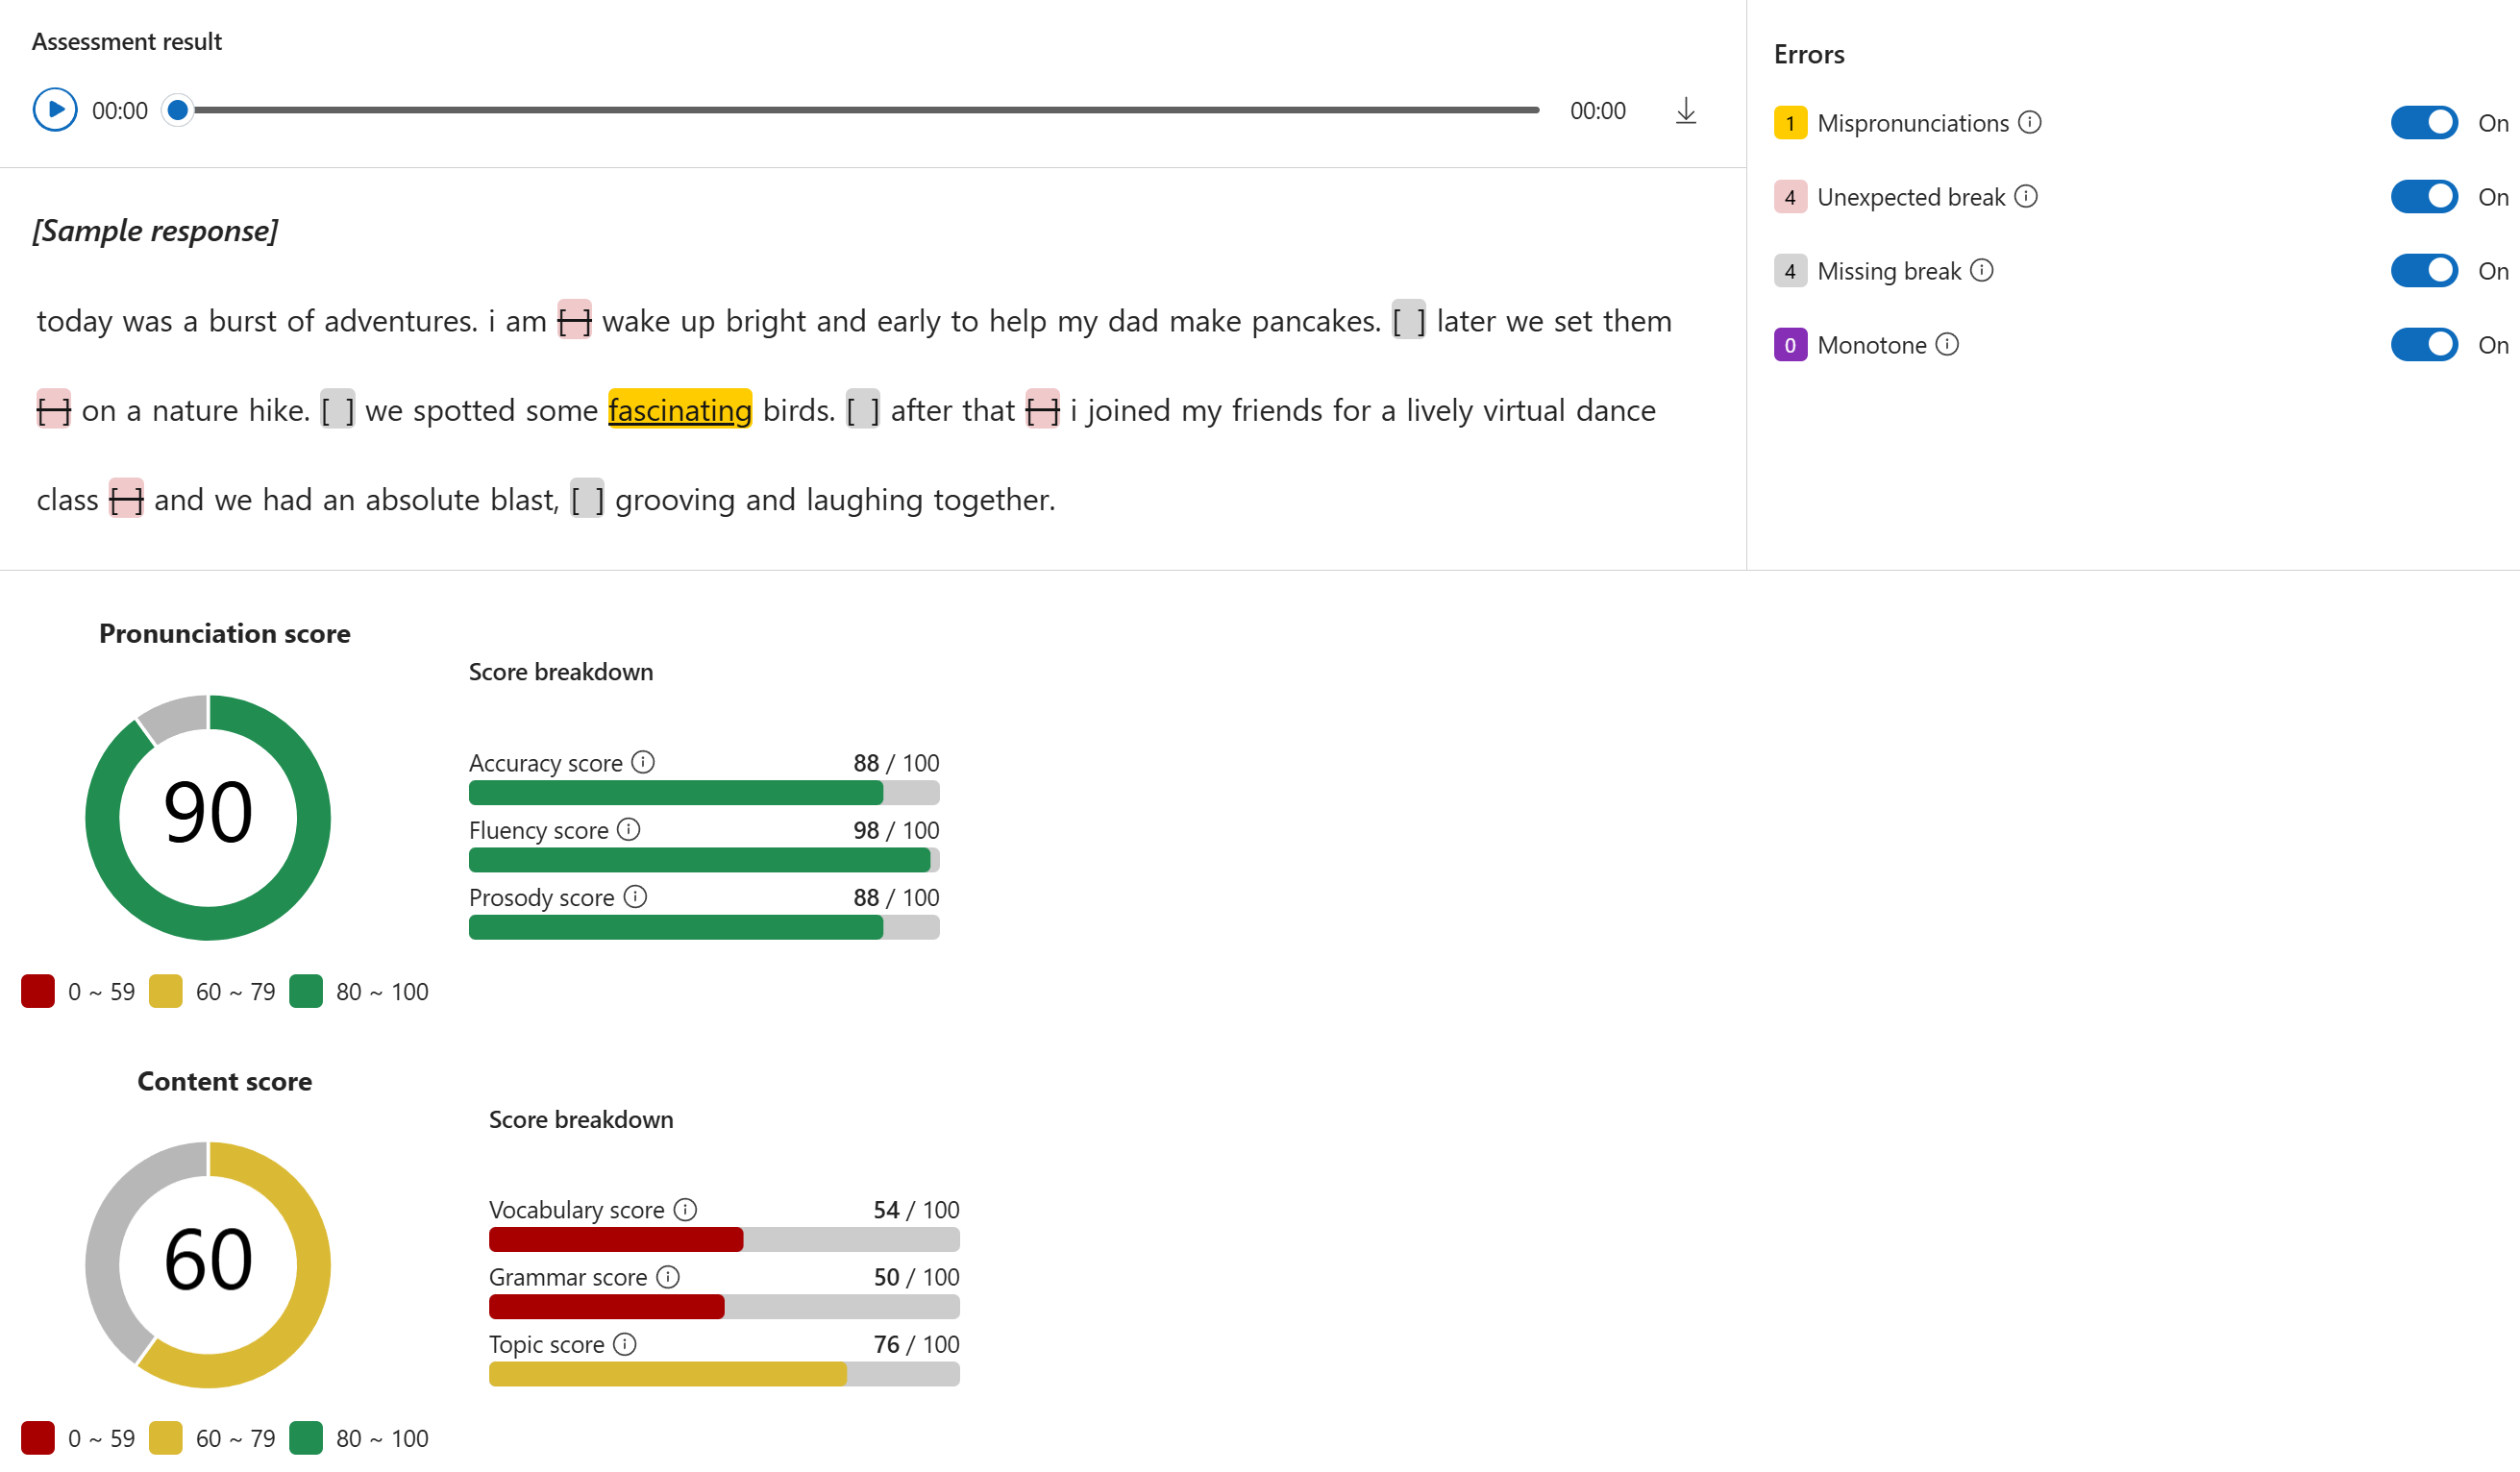Open the Prosody score info tooltip
The image size is (2520, 1472).
click(635, 897)
